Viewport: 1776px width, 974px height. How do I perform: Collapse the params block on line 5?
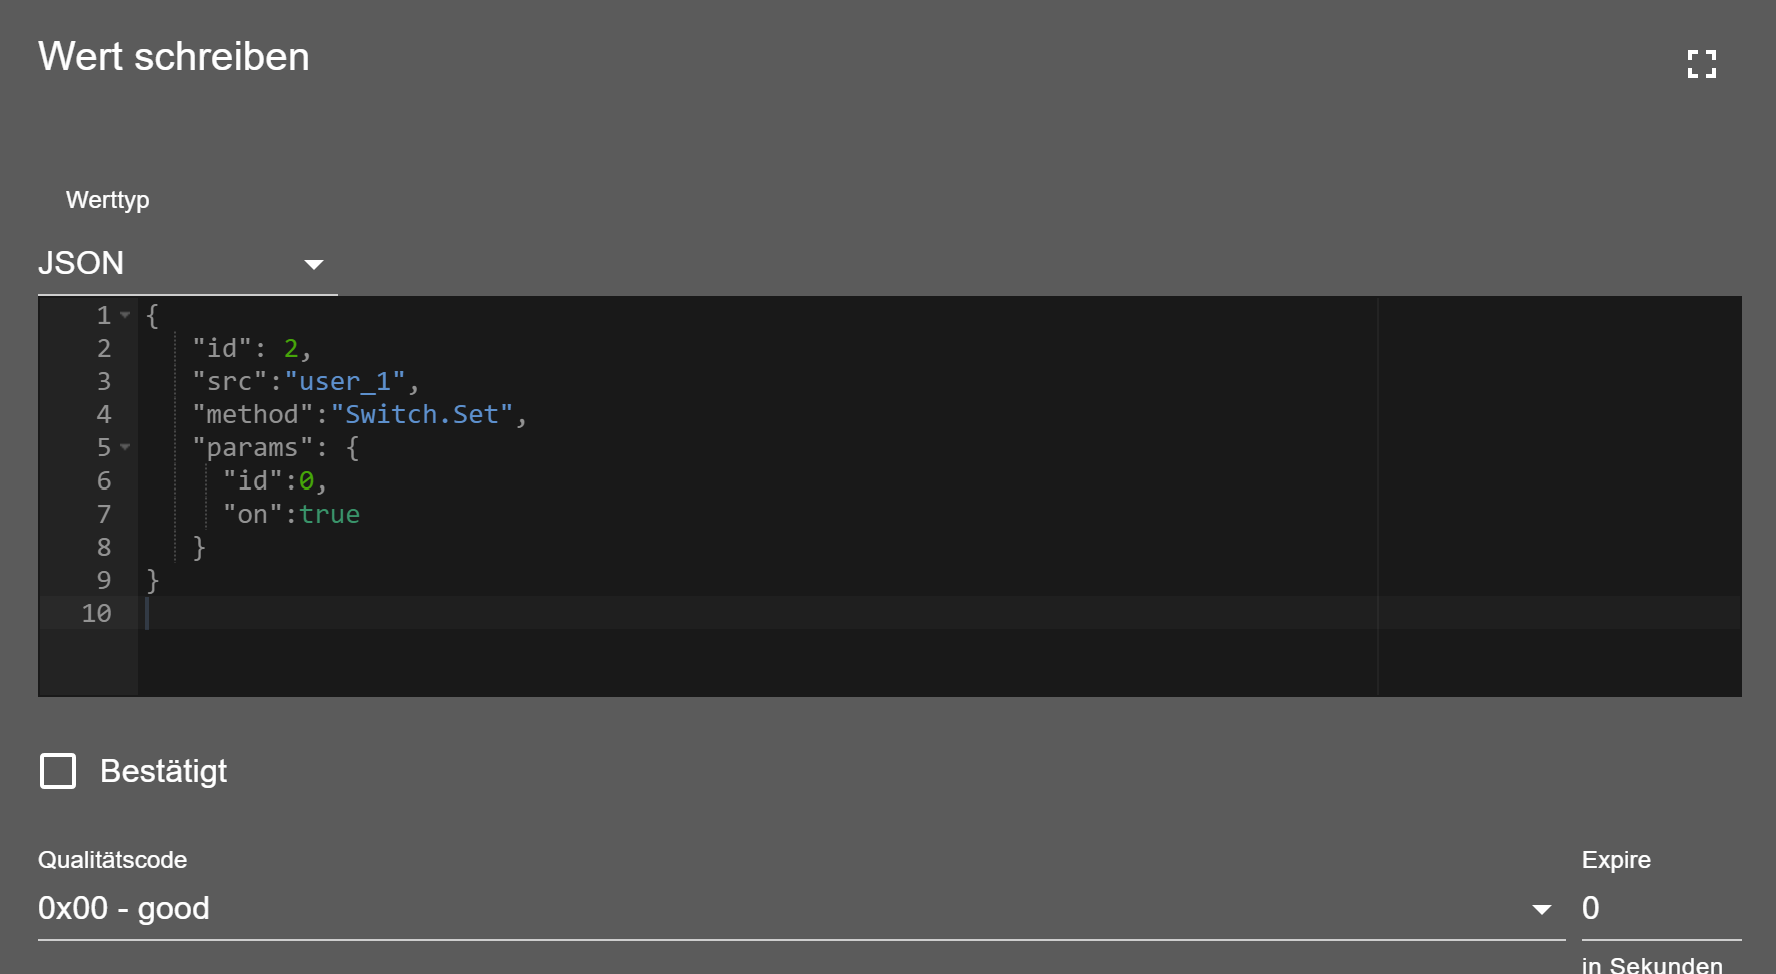pyautogui.click(x=125, y=447)
